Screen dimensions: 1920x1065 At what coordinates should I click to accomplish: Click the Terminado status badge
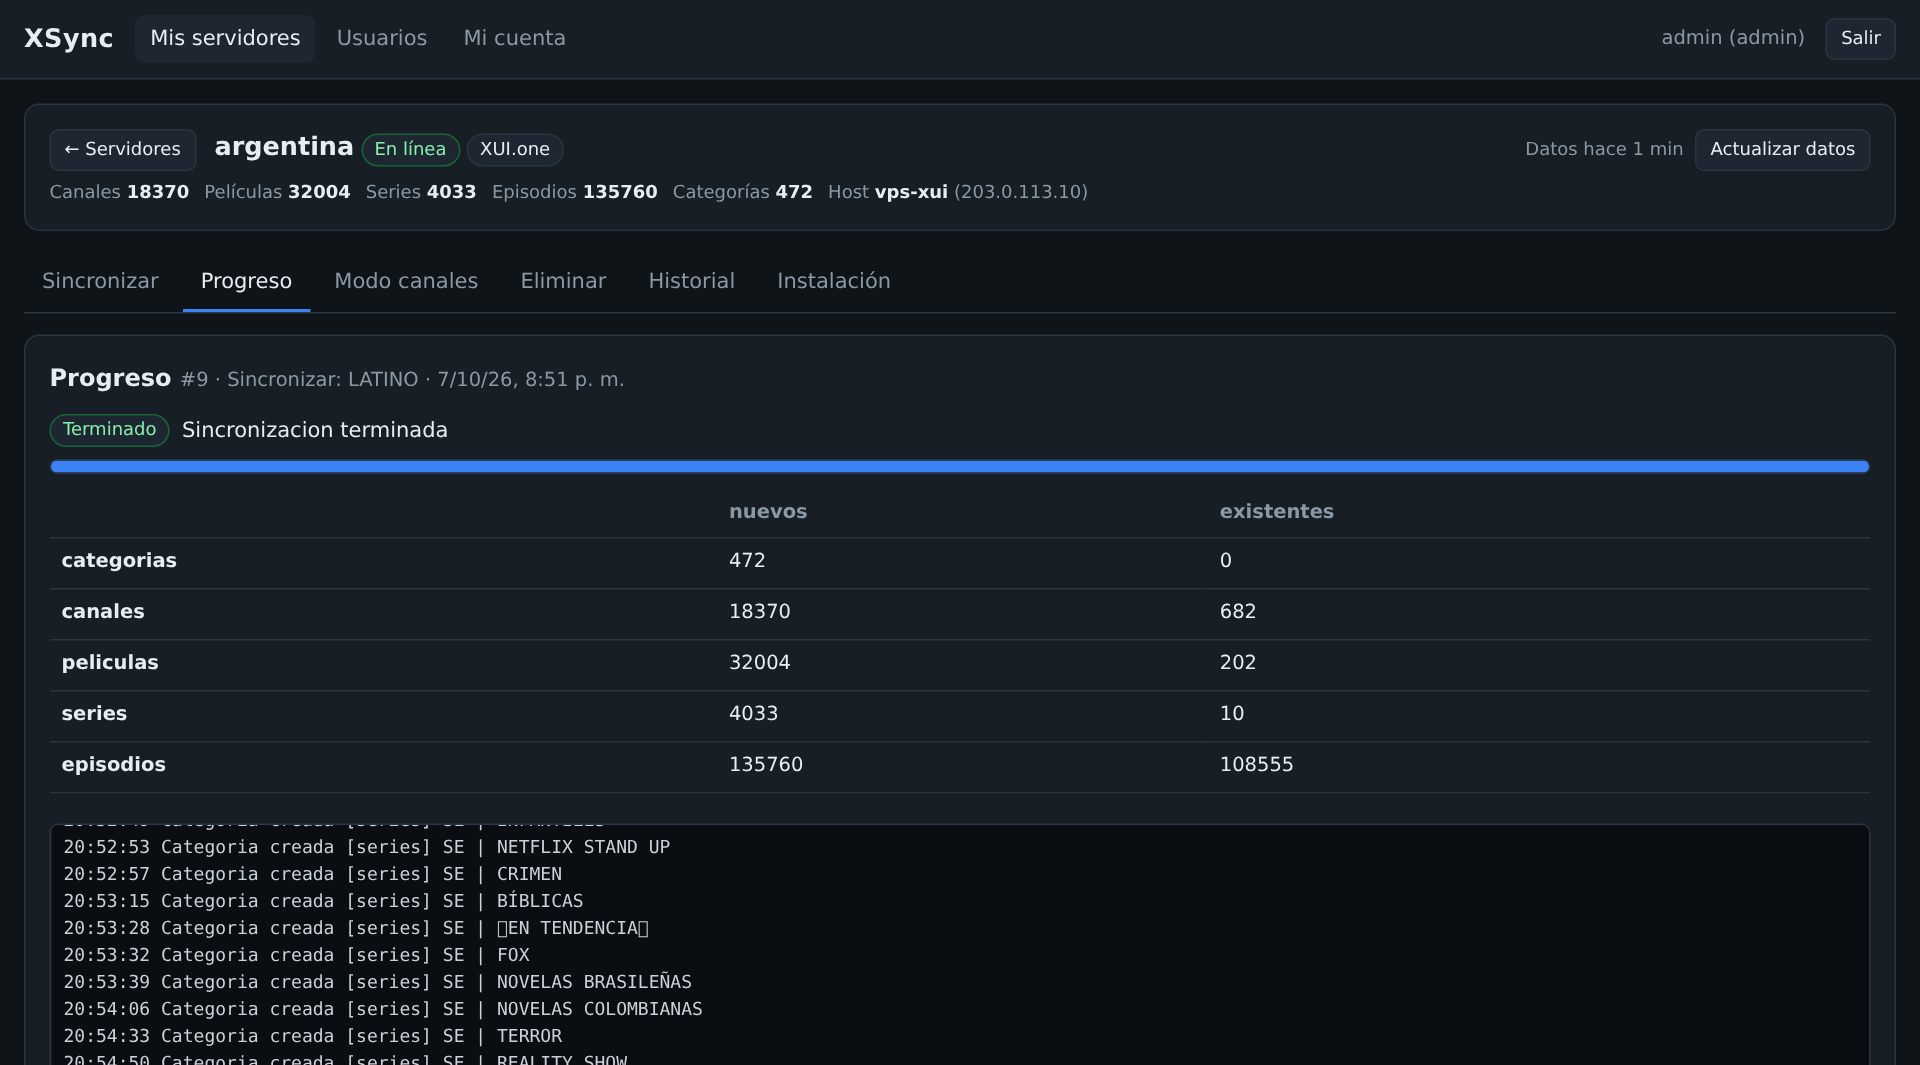(109, 430)
